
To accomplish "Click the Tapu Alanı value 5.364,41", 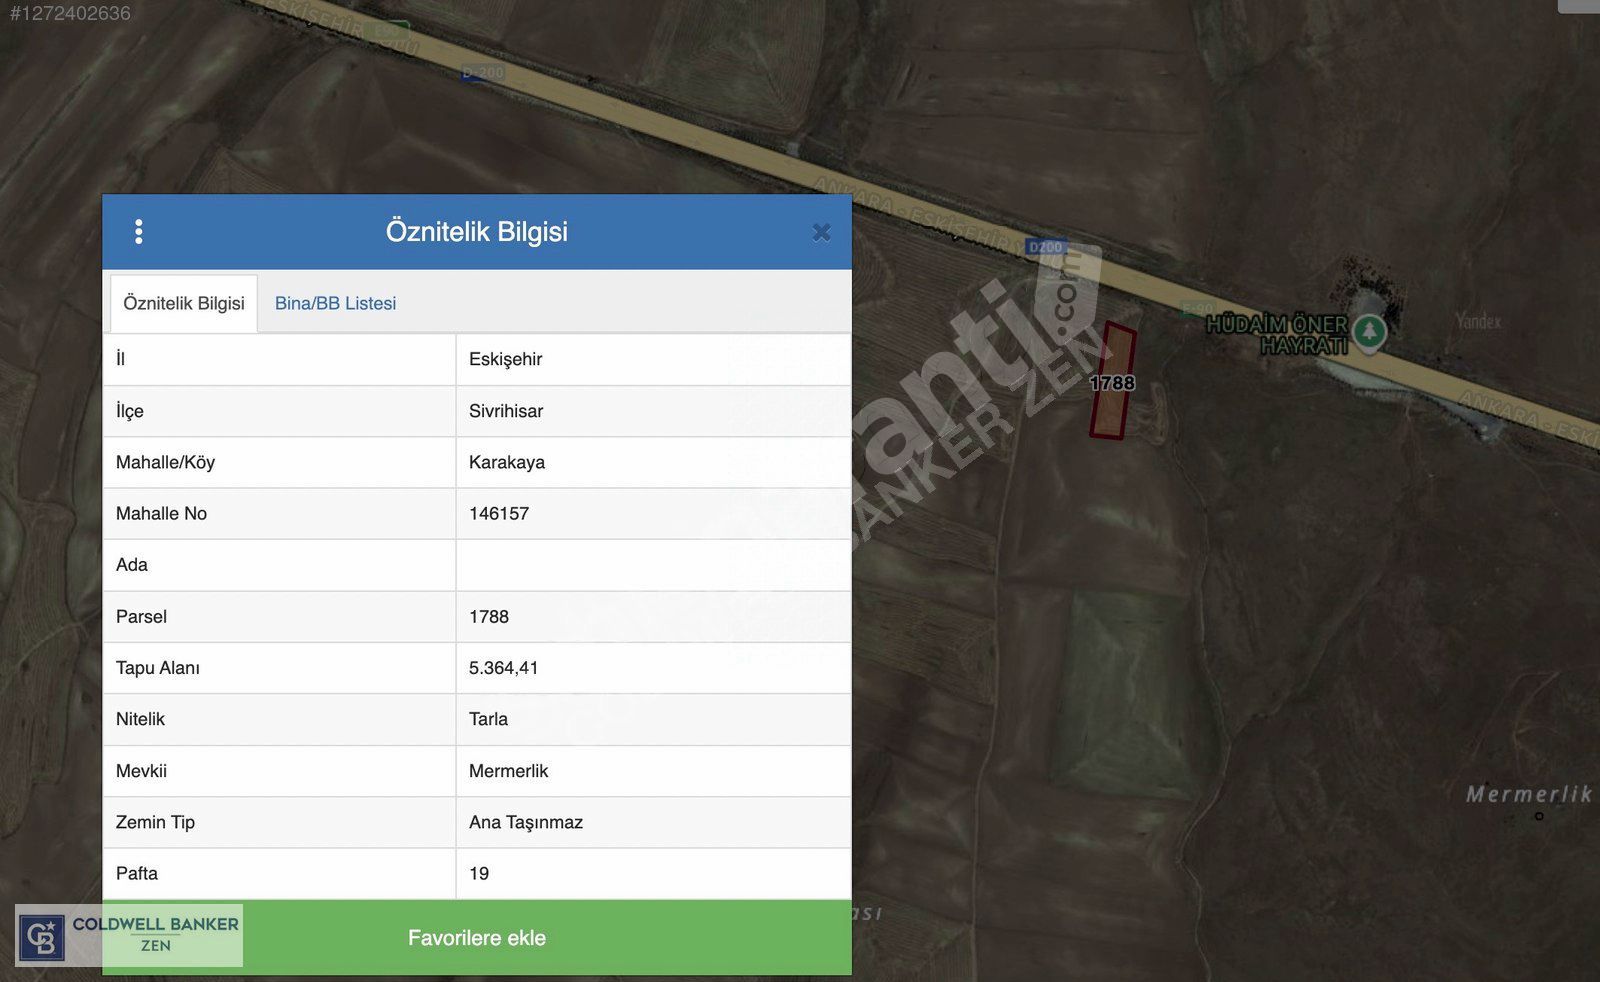I will click(x=503, y=668).
